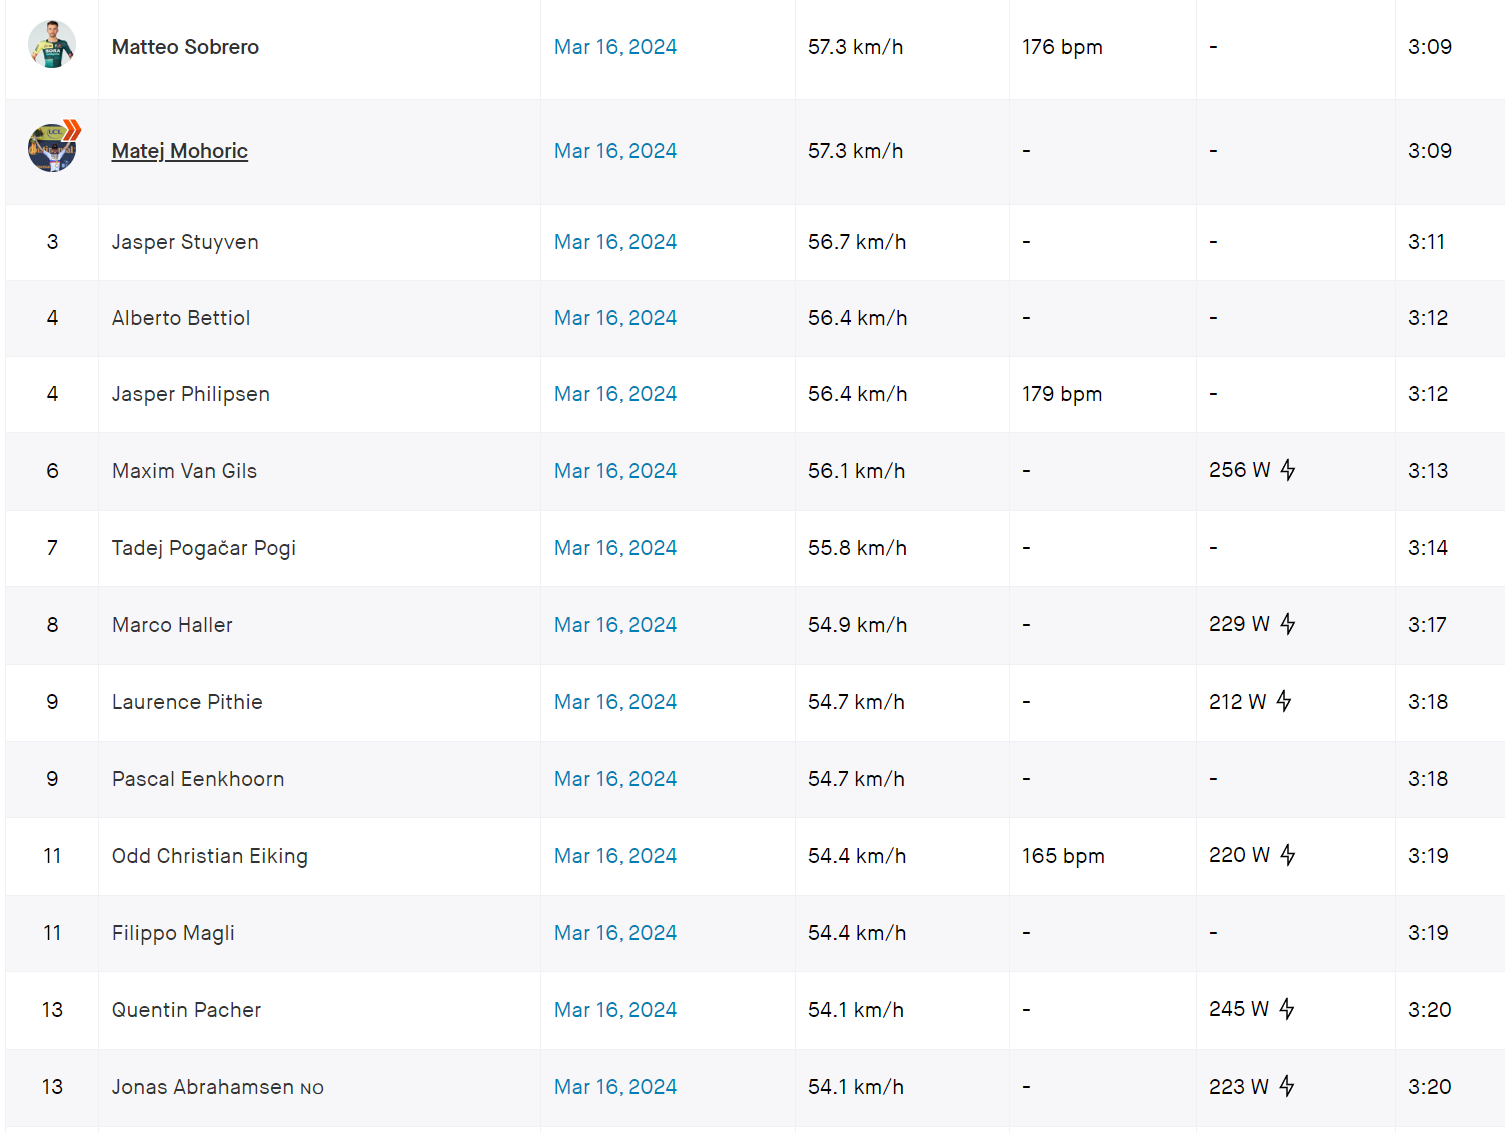This screenshot has height=1133, width=1505.
Task: Open Matteo Sobrero's Mar 16, 2024 activity
Action: pyautogui.click(x=615, y=47)
